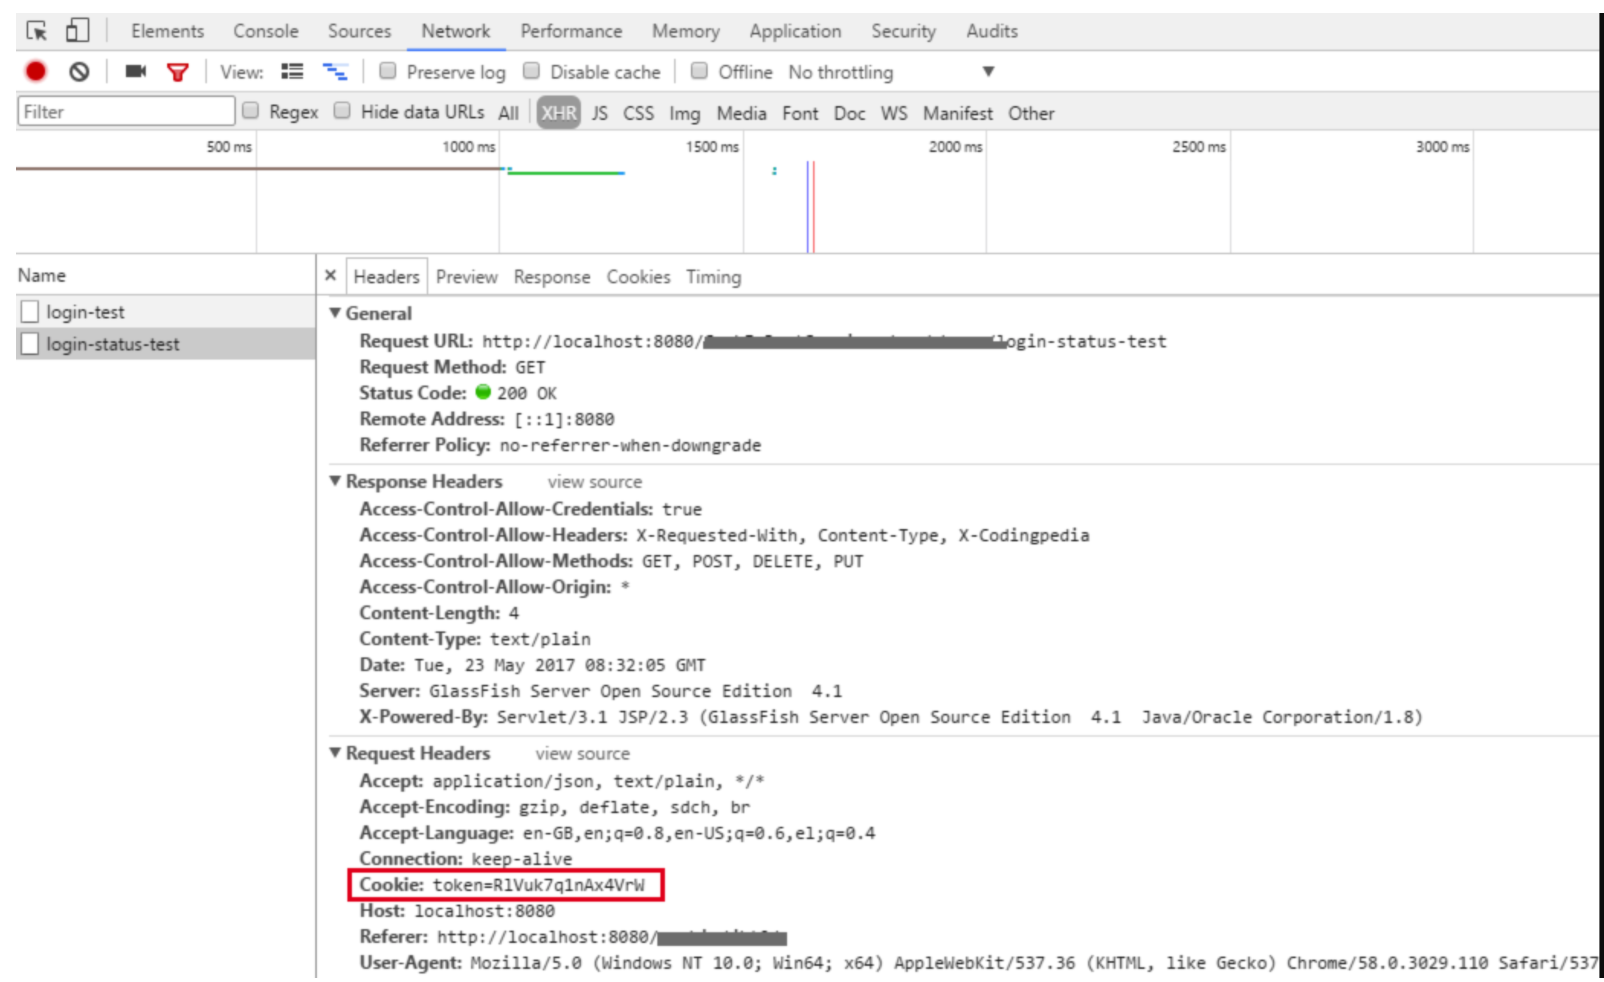Show the overview waterfall view icon
This screenshot has width=1604, height=982.
pyautogui.click(x=335, y=71)
